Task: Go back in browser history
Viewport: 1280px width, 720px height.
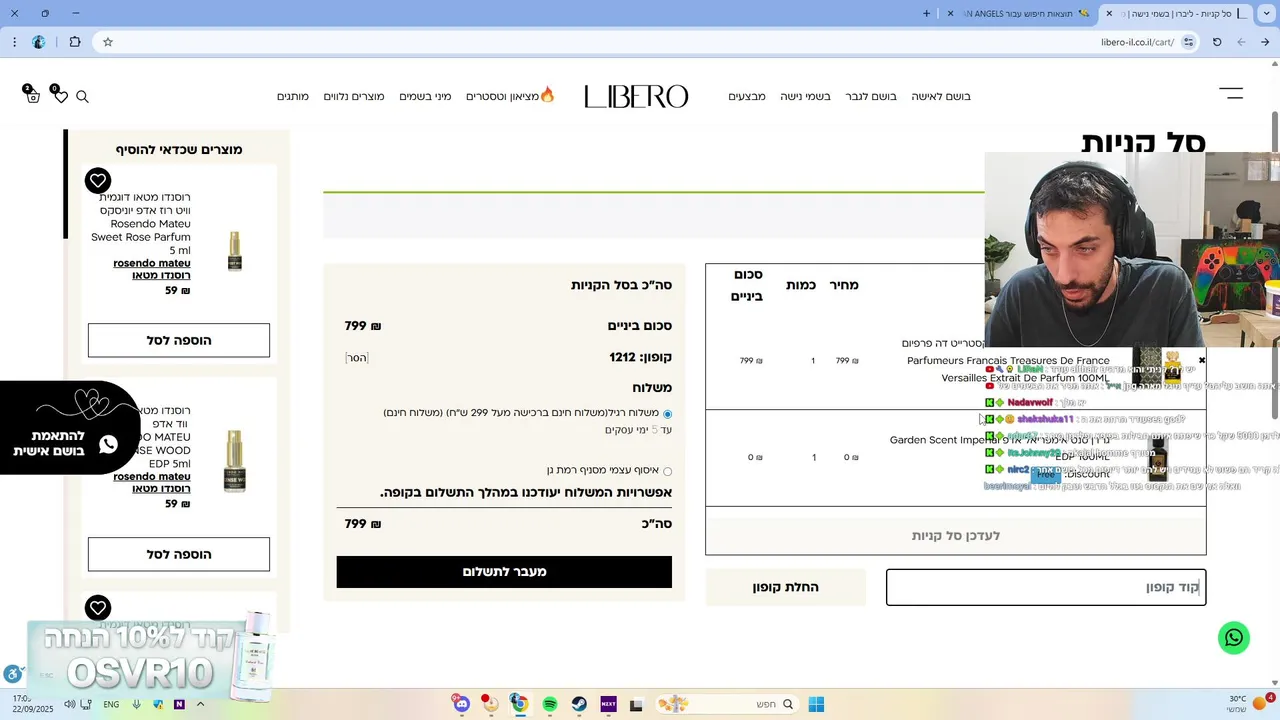Action: pos(1266,42)
